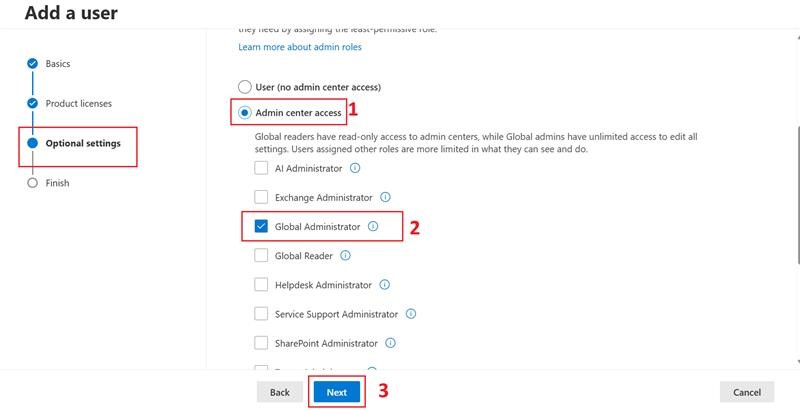Click the Next button

click(337, 392)
